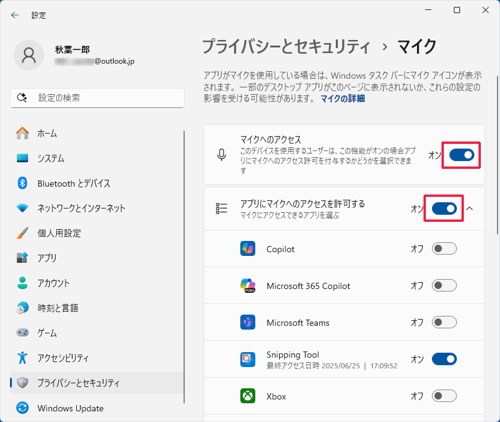The image size is (500, 422).
Task: Click the Microsoft Teams label
Action: pyautogui.click(x=298, y=323)
